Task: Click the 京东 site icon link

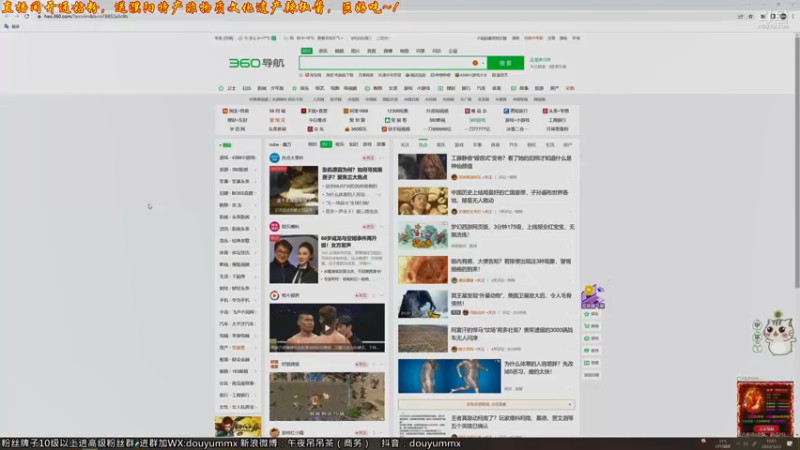Action: click(x=316, y=129)
